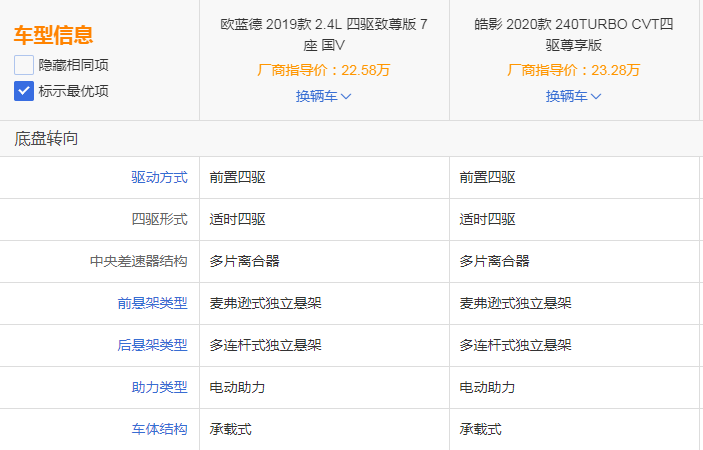Image resolution: width=703 pixels, height=450 pixels.
Task: Click the 车型信息 heading
Action: 53,36
